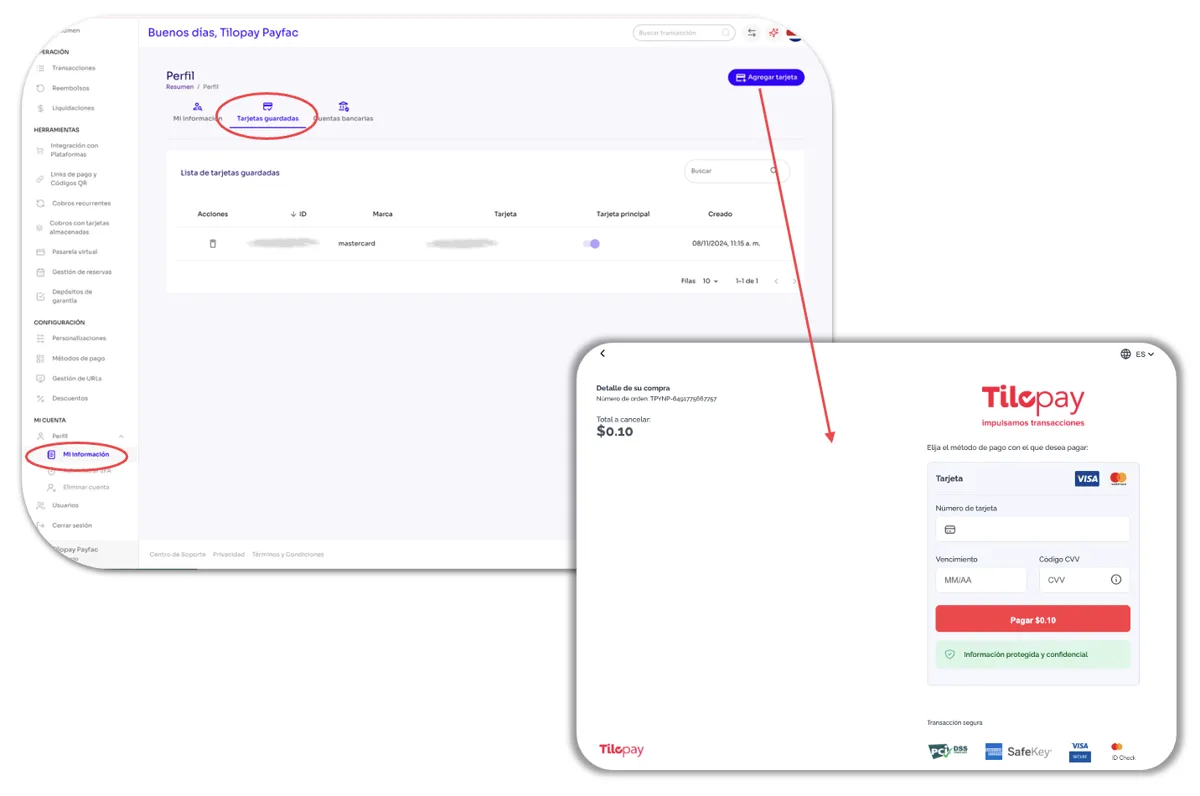Click the Usuarios people icon
This screenshot has width=1200, height=796.
[40, 505]
